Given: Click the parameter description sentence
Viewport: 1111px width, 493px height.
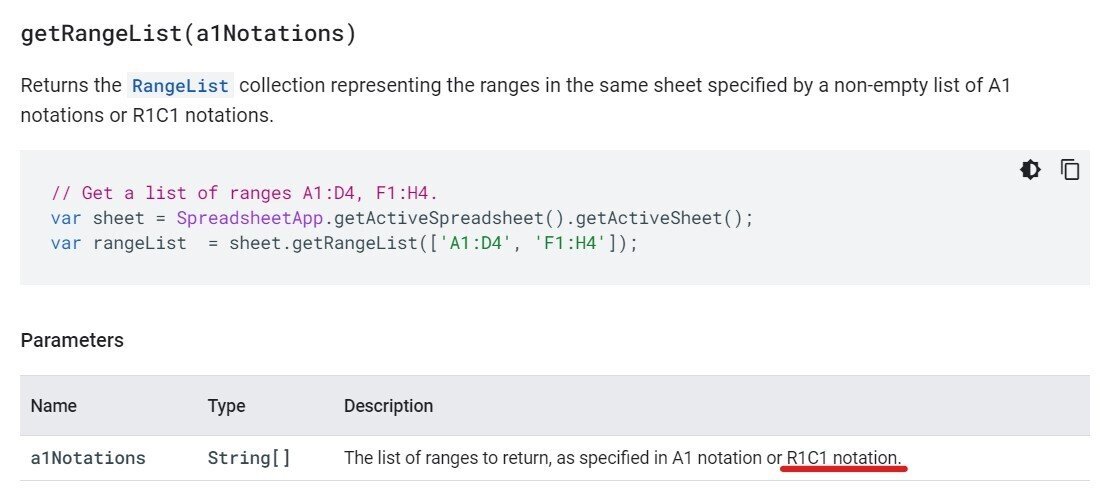Looking at the screenshot, I should pyautogui.click(x=623, y=458).
